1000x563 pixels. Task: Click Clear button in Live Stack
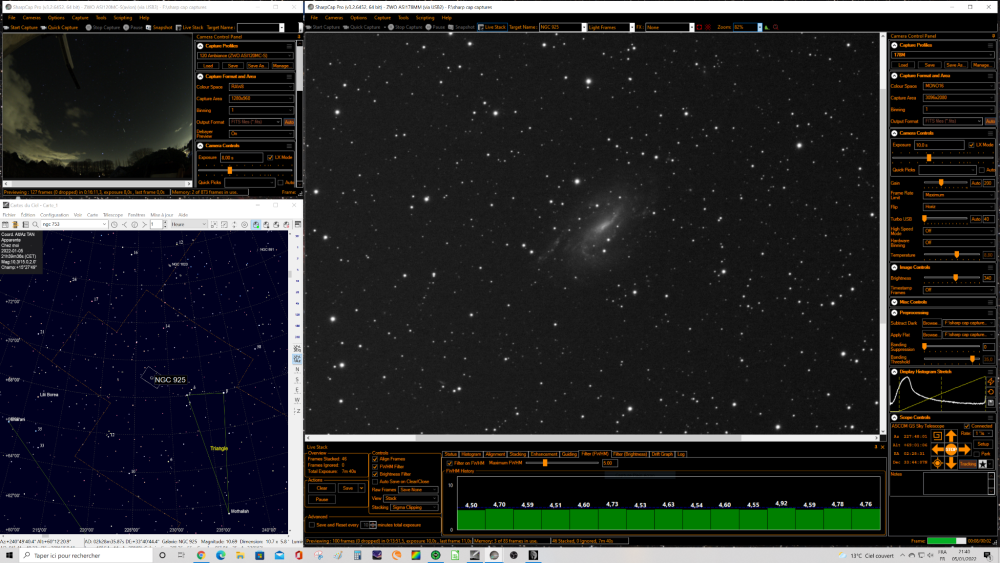pyautogui.click(x=321, y=488)
